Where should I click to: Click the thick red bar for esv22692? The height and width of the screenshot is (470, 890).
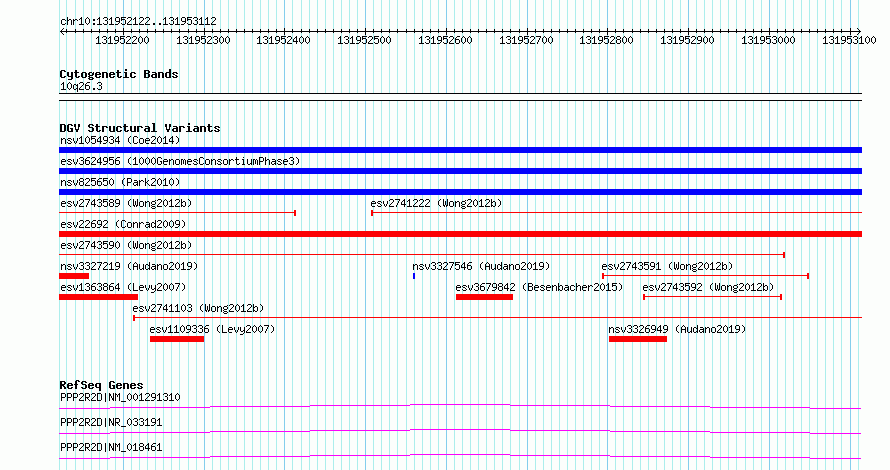[x=460, y=234]
